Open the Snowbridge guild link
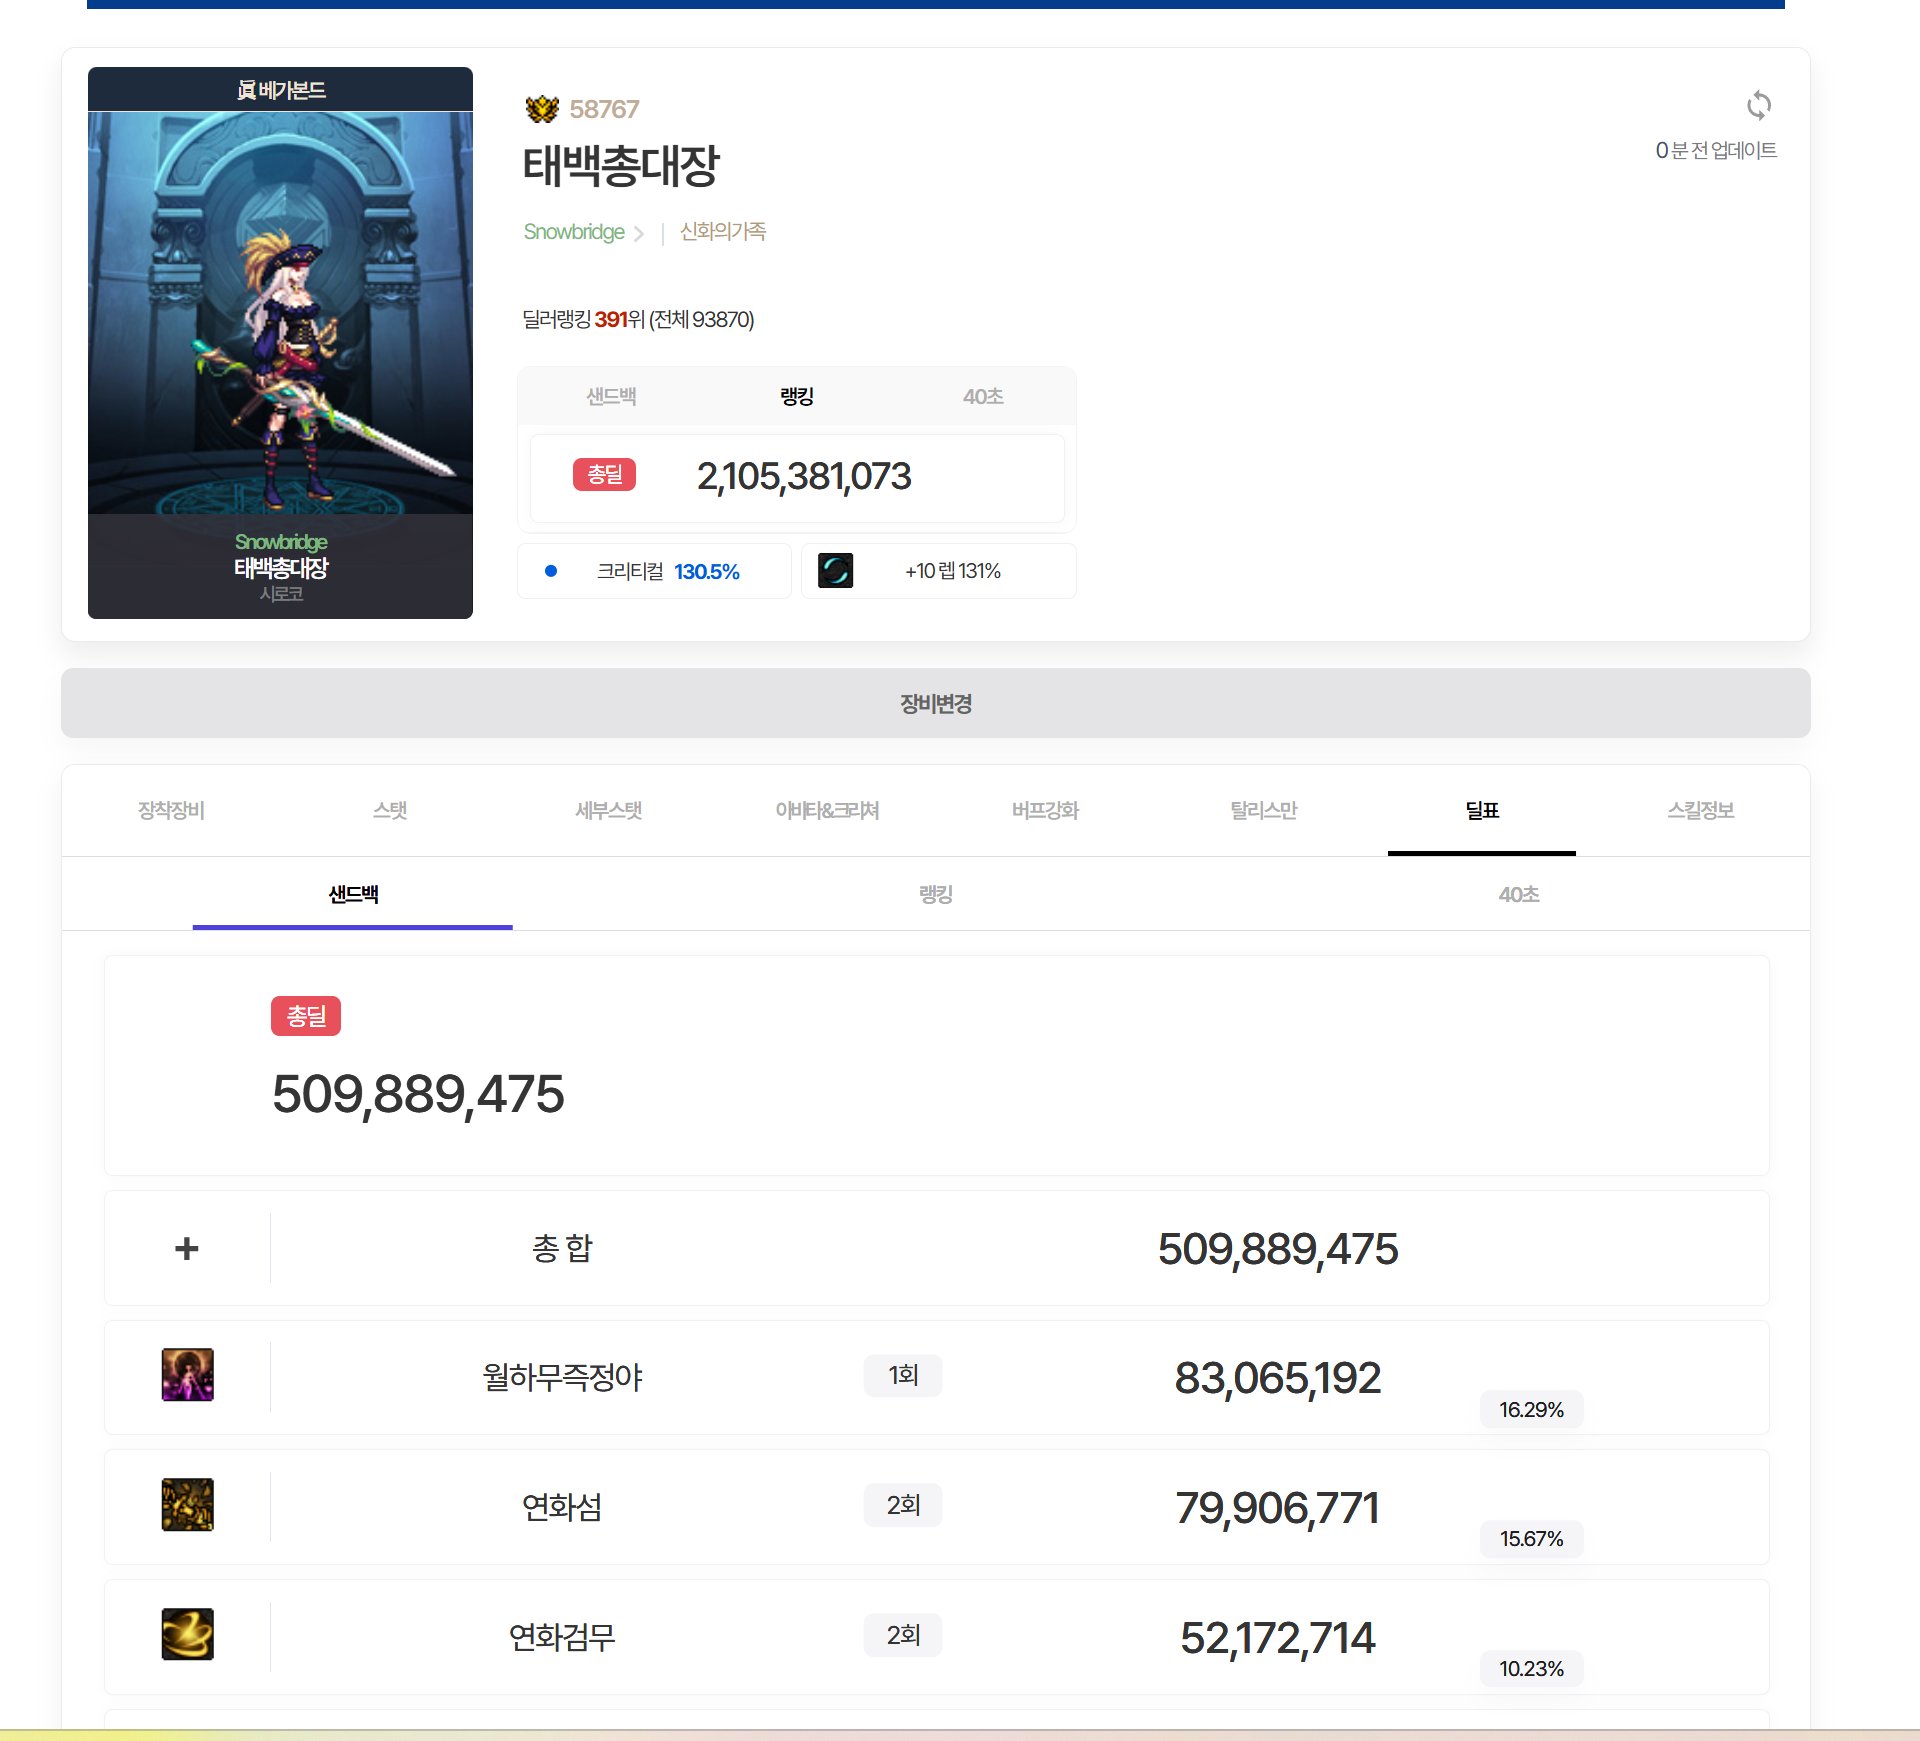1920x1741 pixels. tap(574, 232)
